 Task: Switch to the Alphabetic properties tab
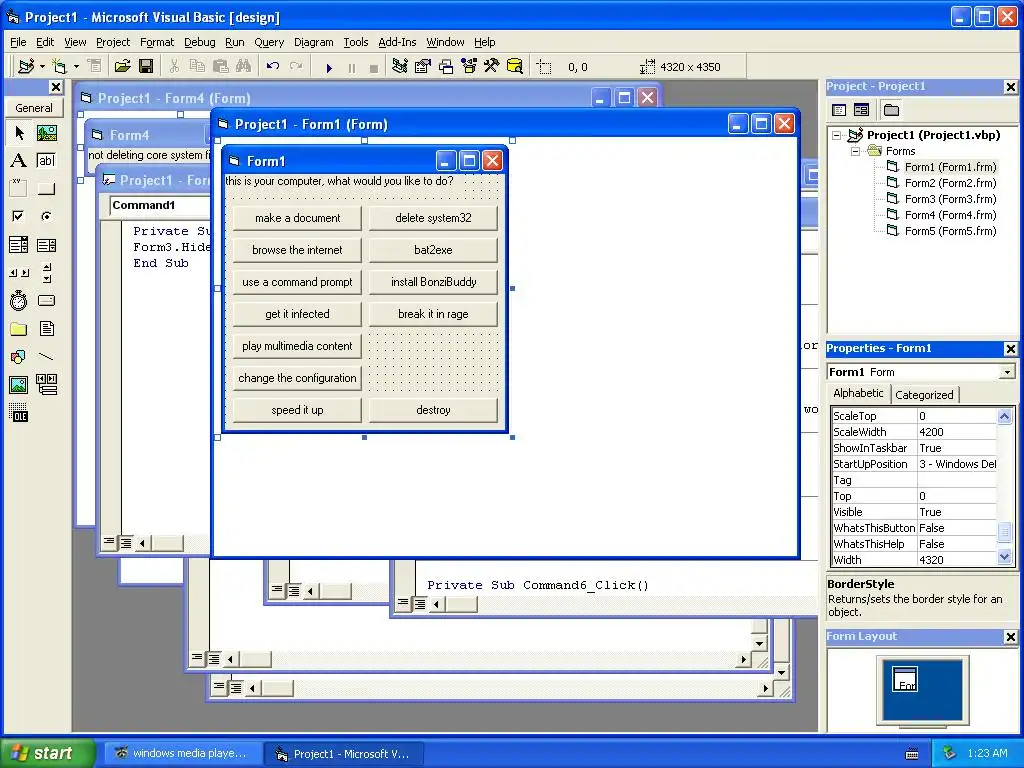[858, 393]
